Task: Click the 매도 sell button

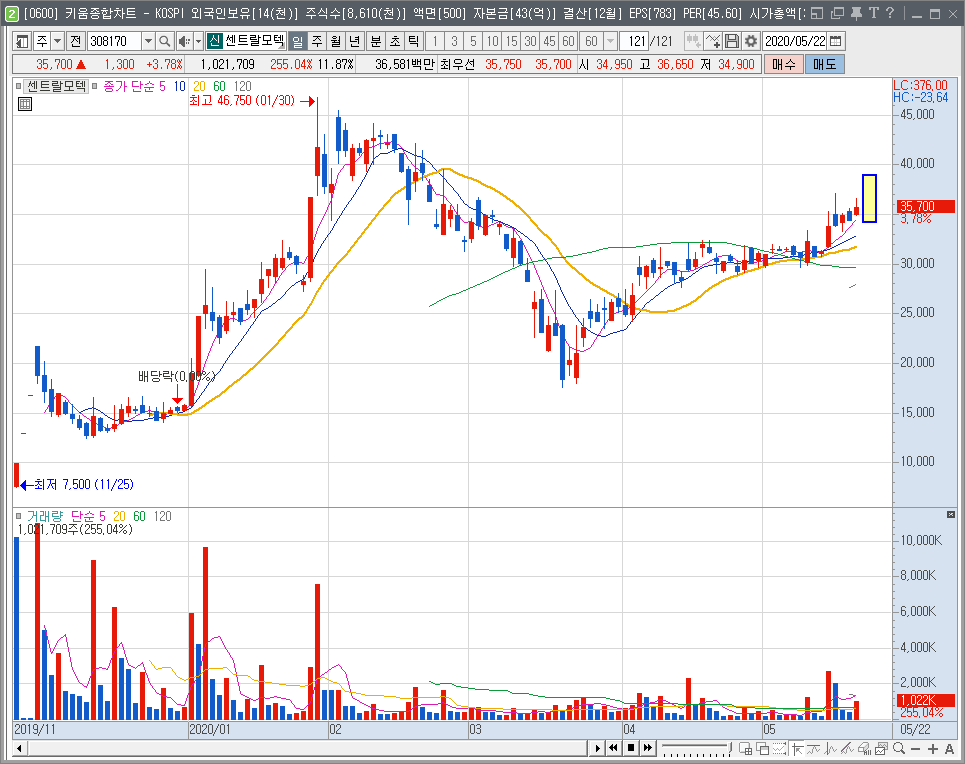Action: coord(825,64)
